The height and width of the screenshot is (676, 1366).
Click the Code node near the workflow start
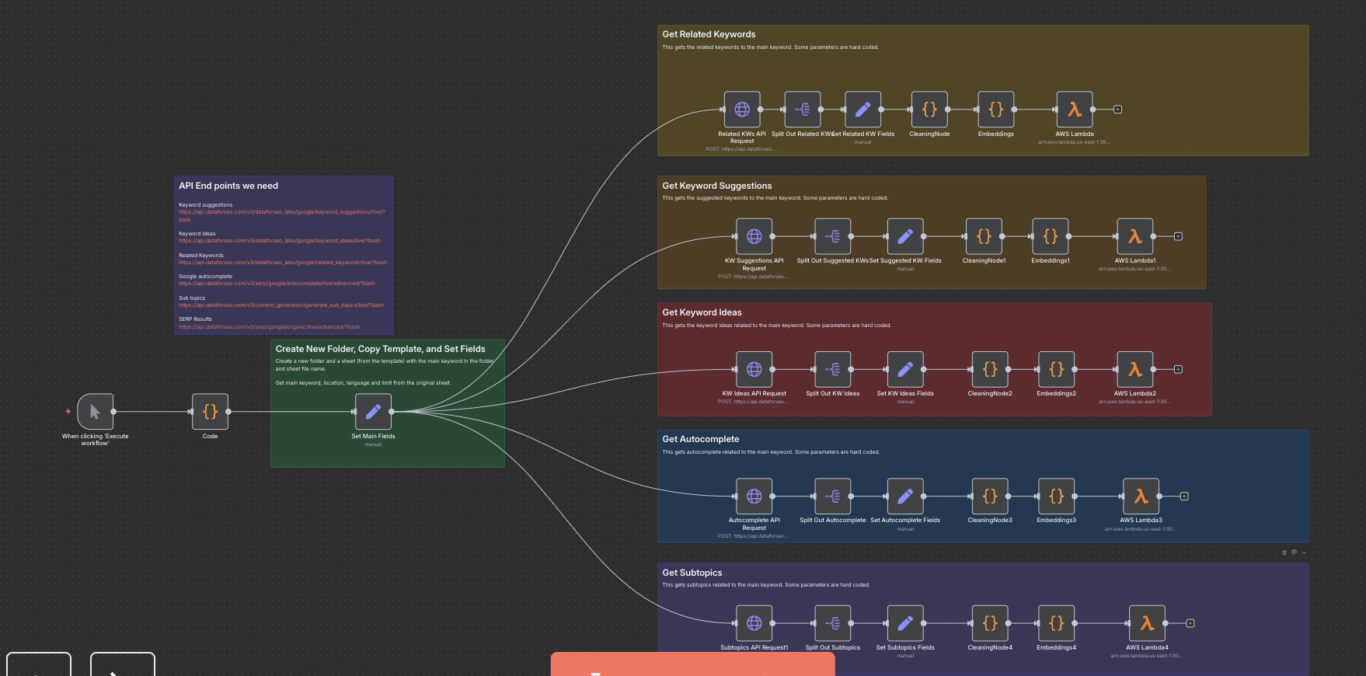tap(209, 411)
